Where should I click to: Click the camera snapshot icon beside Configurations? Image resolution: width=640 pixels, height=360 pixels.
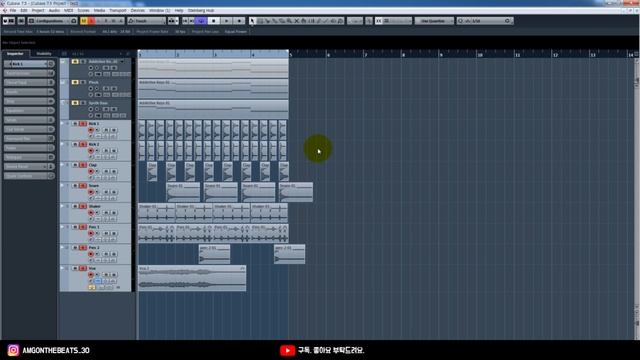pyautogui.click(x=74, y=21)
